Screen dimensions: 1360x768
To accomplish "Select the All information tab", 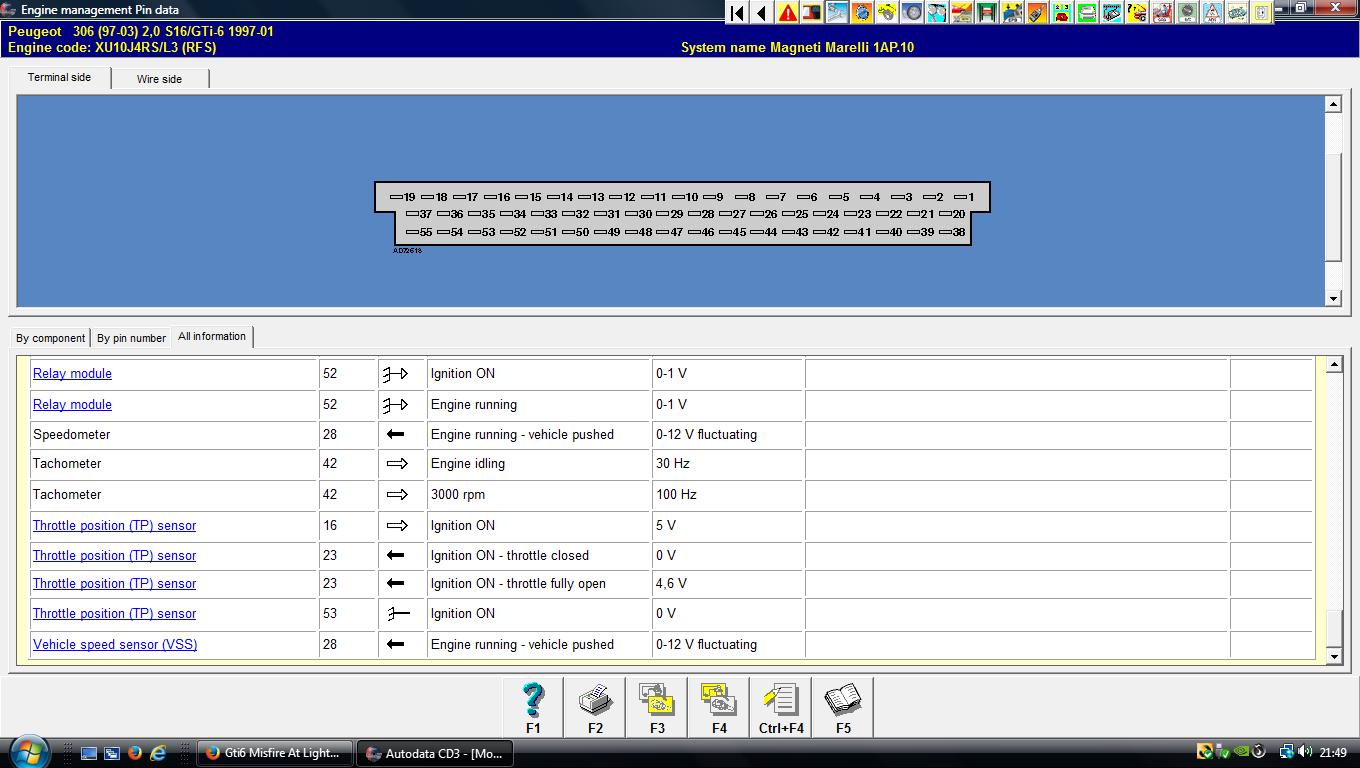I will 212,336.
